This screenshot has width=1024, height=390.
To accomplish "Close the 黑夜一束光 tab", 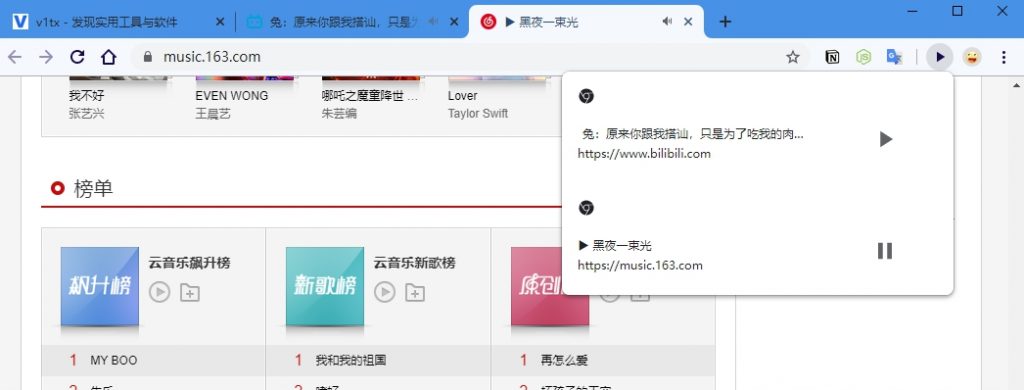I will pos(688,22).
